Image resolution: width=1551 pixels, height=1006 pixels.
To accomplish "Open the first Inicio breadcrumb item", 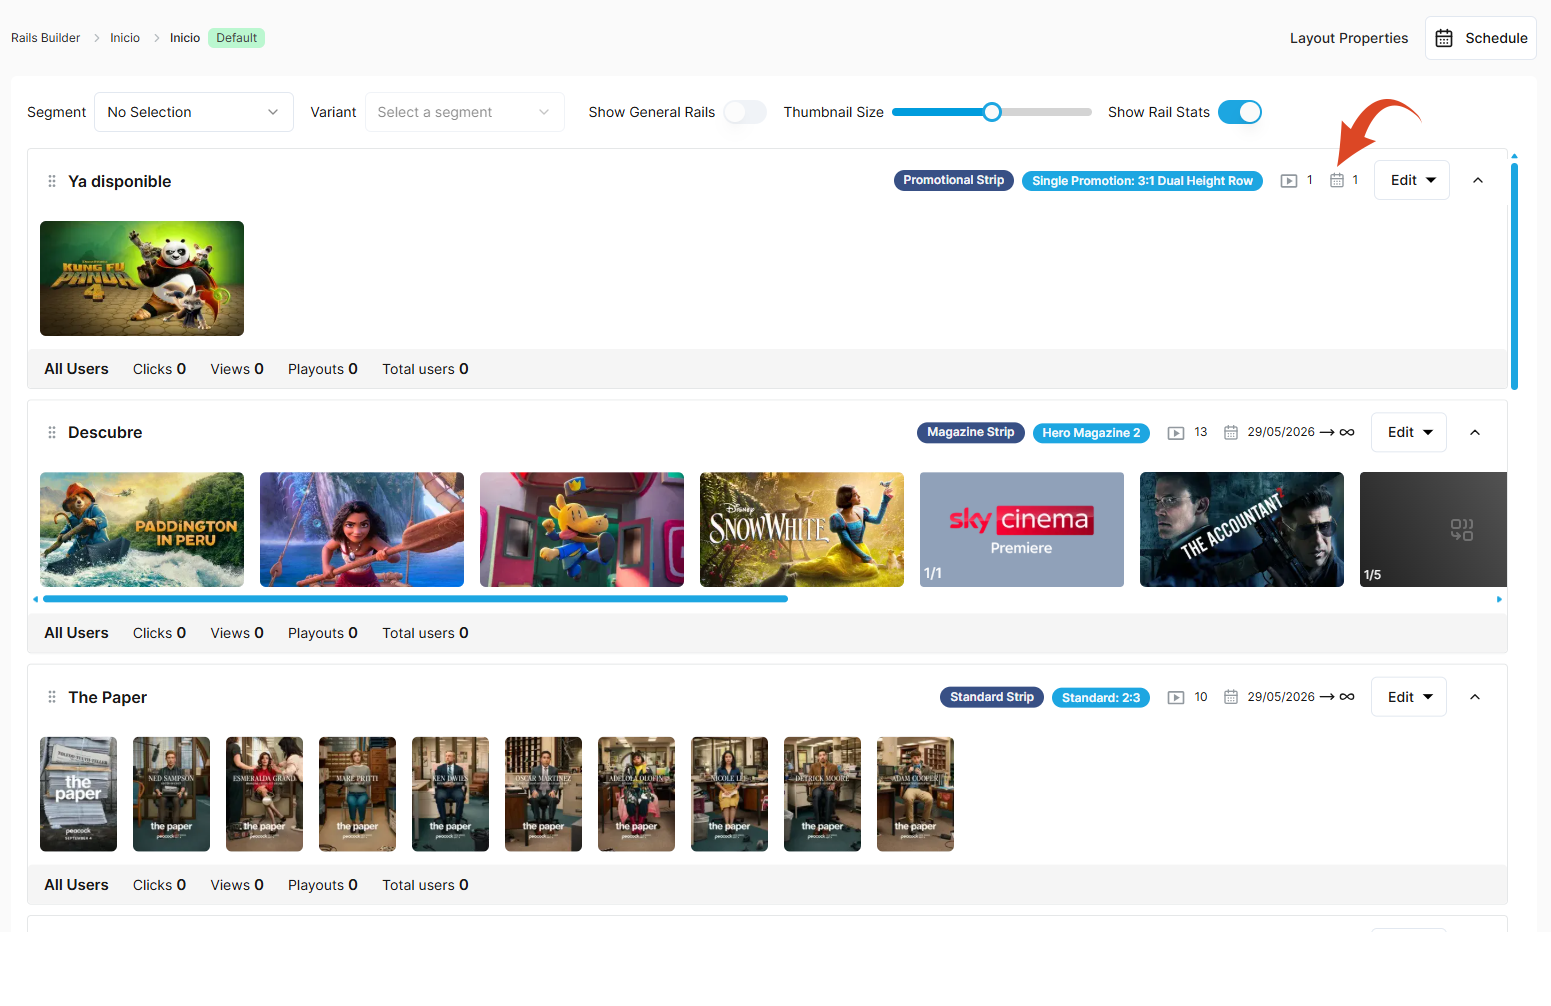I will tap(125, 38).
